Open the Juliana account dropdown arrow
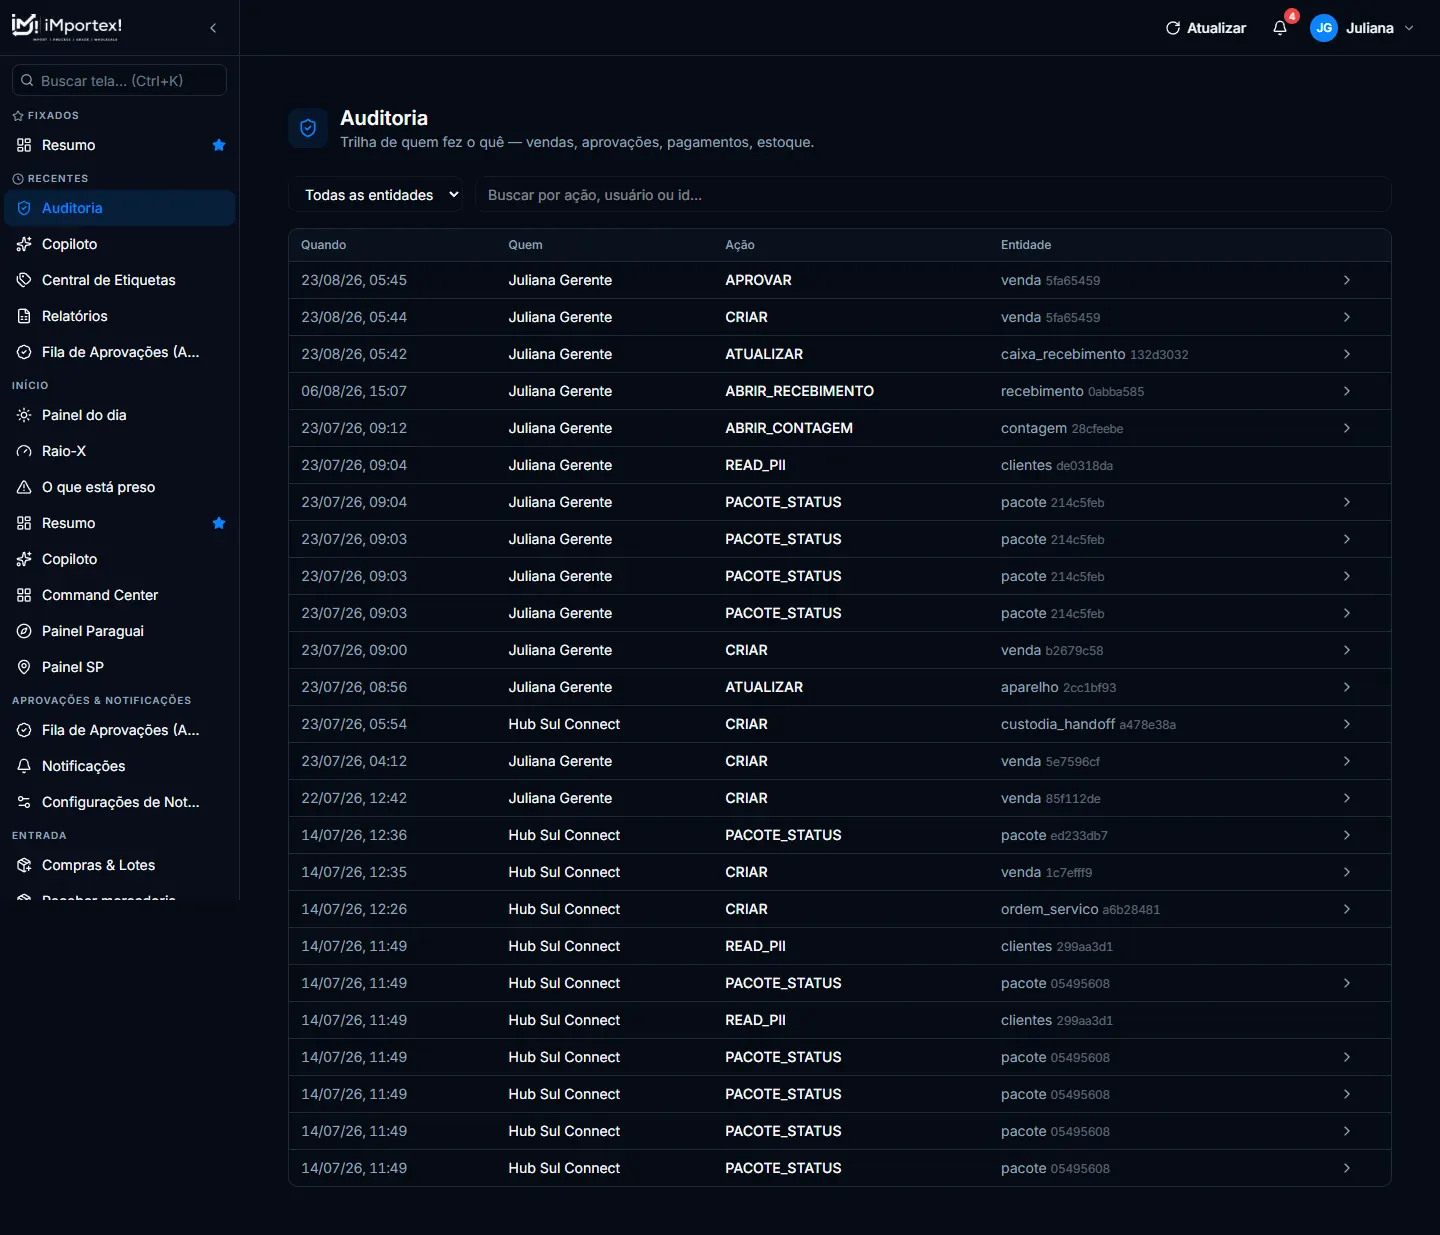 [1409, 28]
